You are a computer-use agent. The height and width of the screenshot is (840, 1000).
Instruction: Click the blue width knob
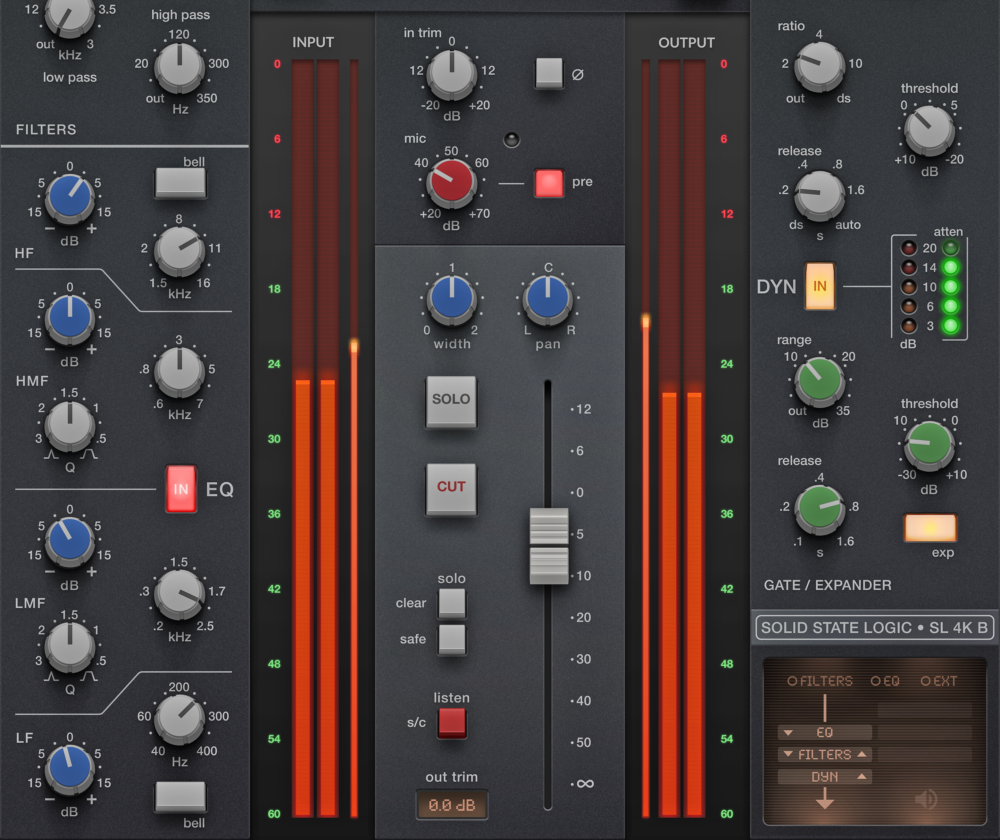(452, 298)
